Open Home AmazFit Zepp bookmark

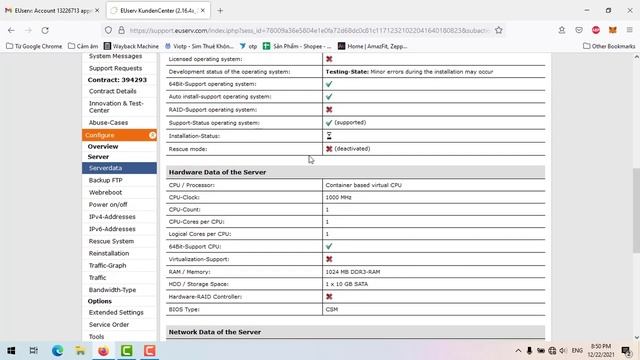coord(373,46)
